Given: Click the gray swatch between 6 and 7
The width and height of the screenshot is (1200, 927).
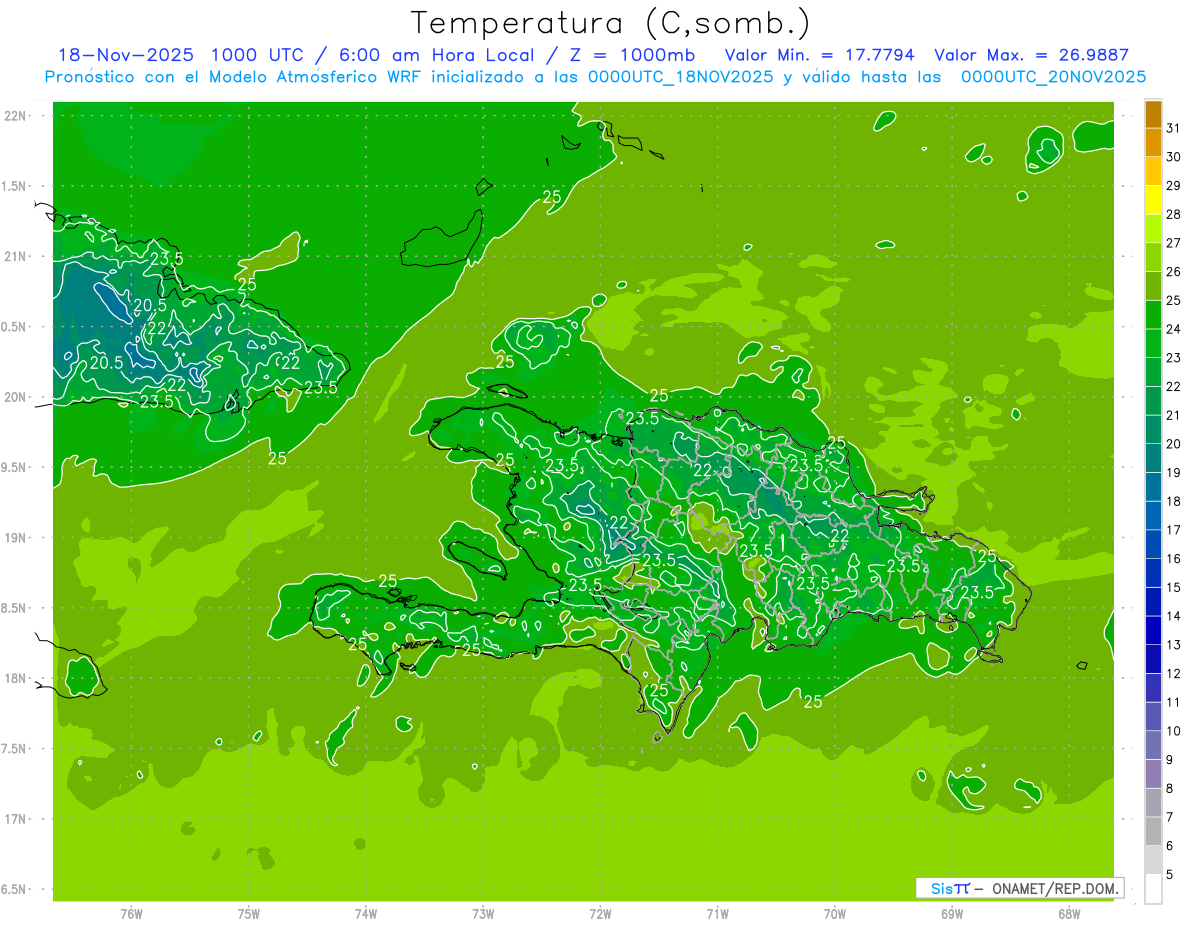Looking at the screenshot, I should pos(1153,832).
